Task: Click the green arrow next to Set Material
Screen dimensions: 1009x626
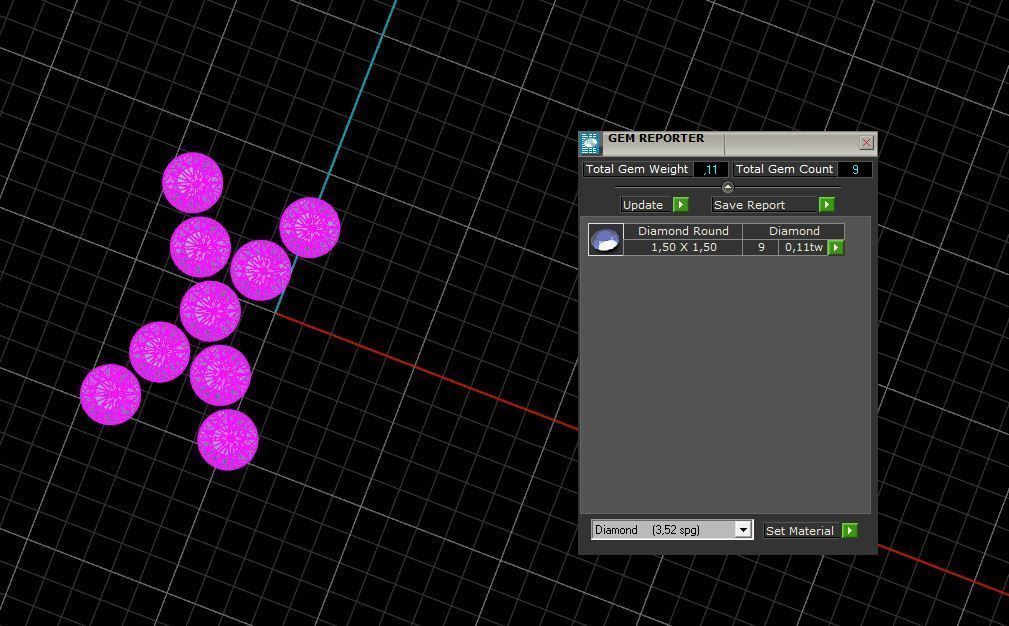Action: point(849,531)
